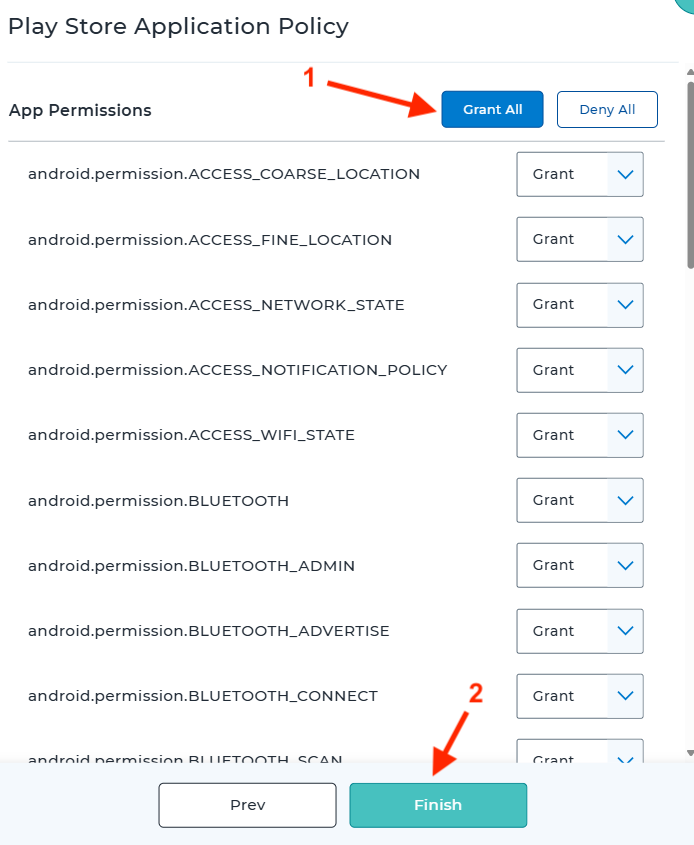Image resolution: width=694 pixels, height=845 pixels.
Task: Click the Grant All button
Action: point(492,110)
